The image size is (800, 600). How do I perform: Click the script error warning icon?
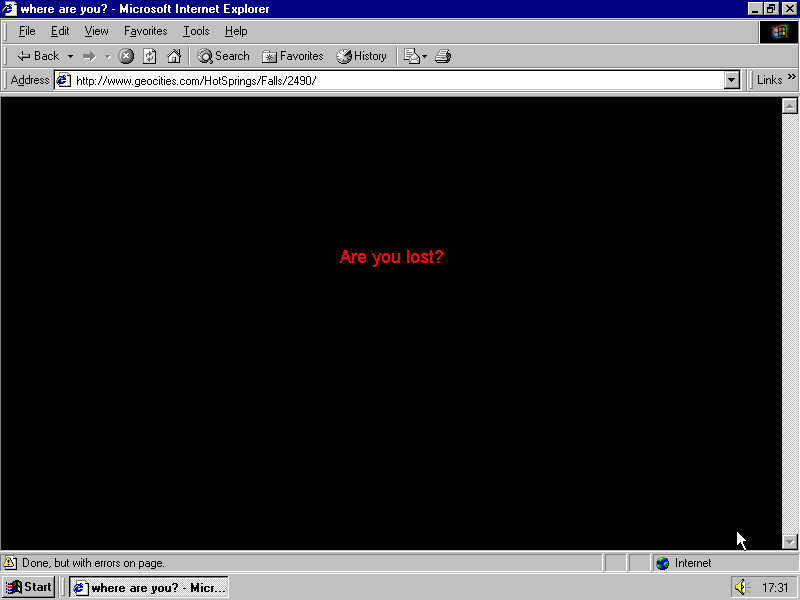pyautogui.click(x=10, y=563)
